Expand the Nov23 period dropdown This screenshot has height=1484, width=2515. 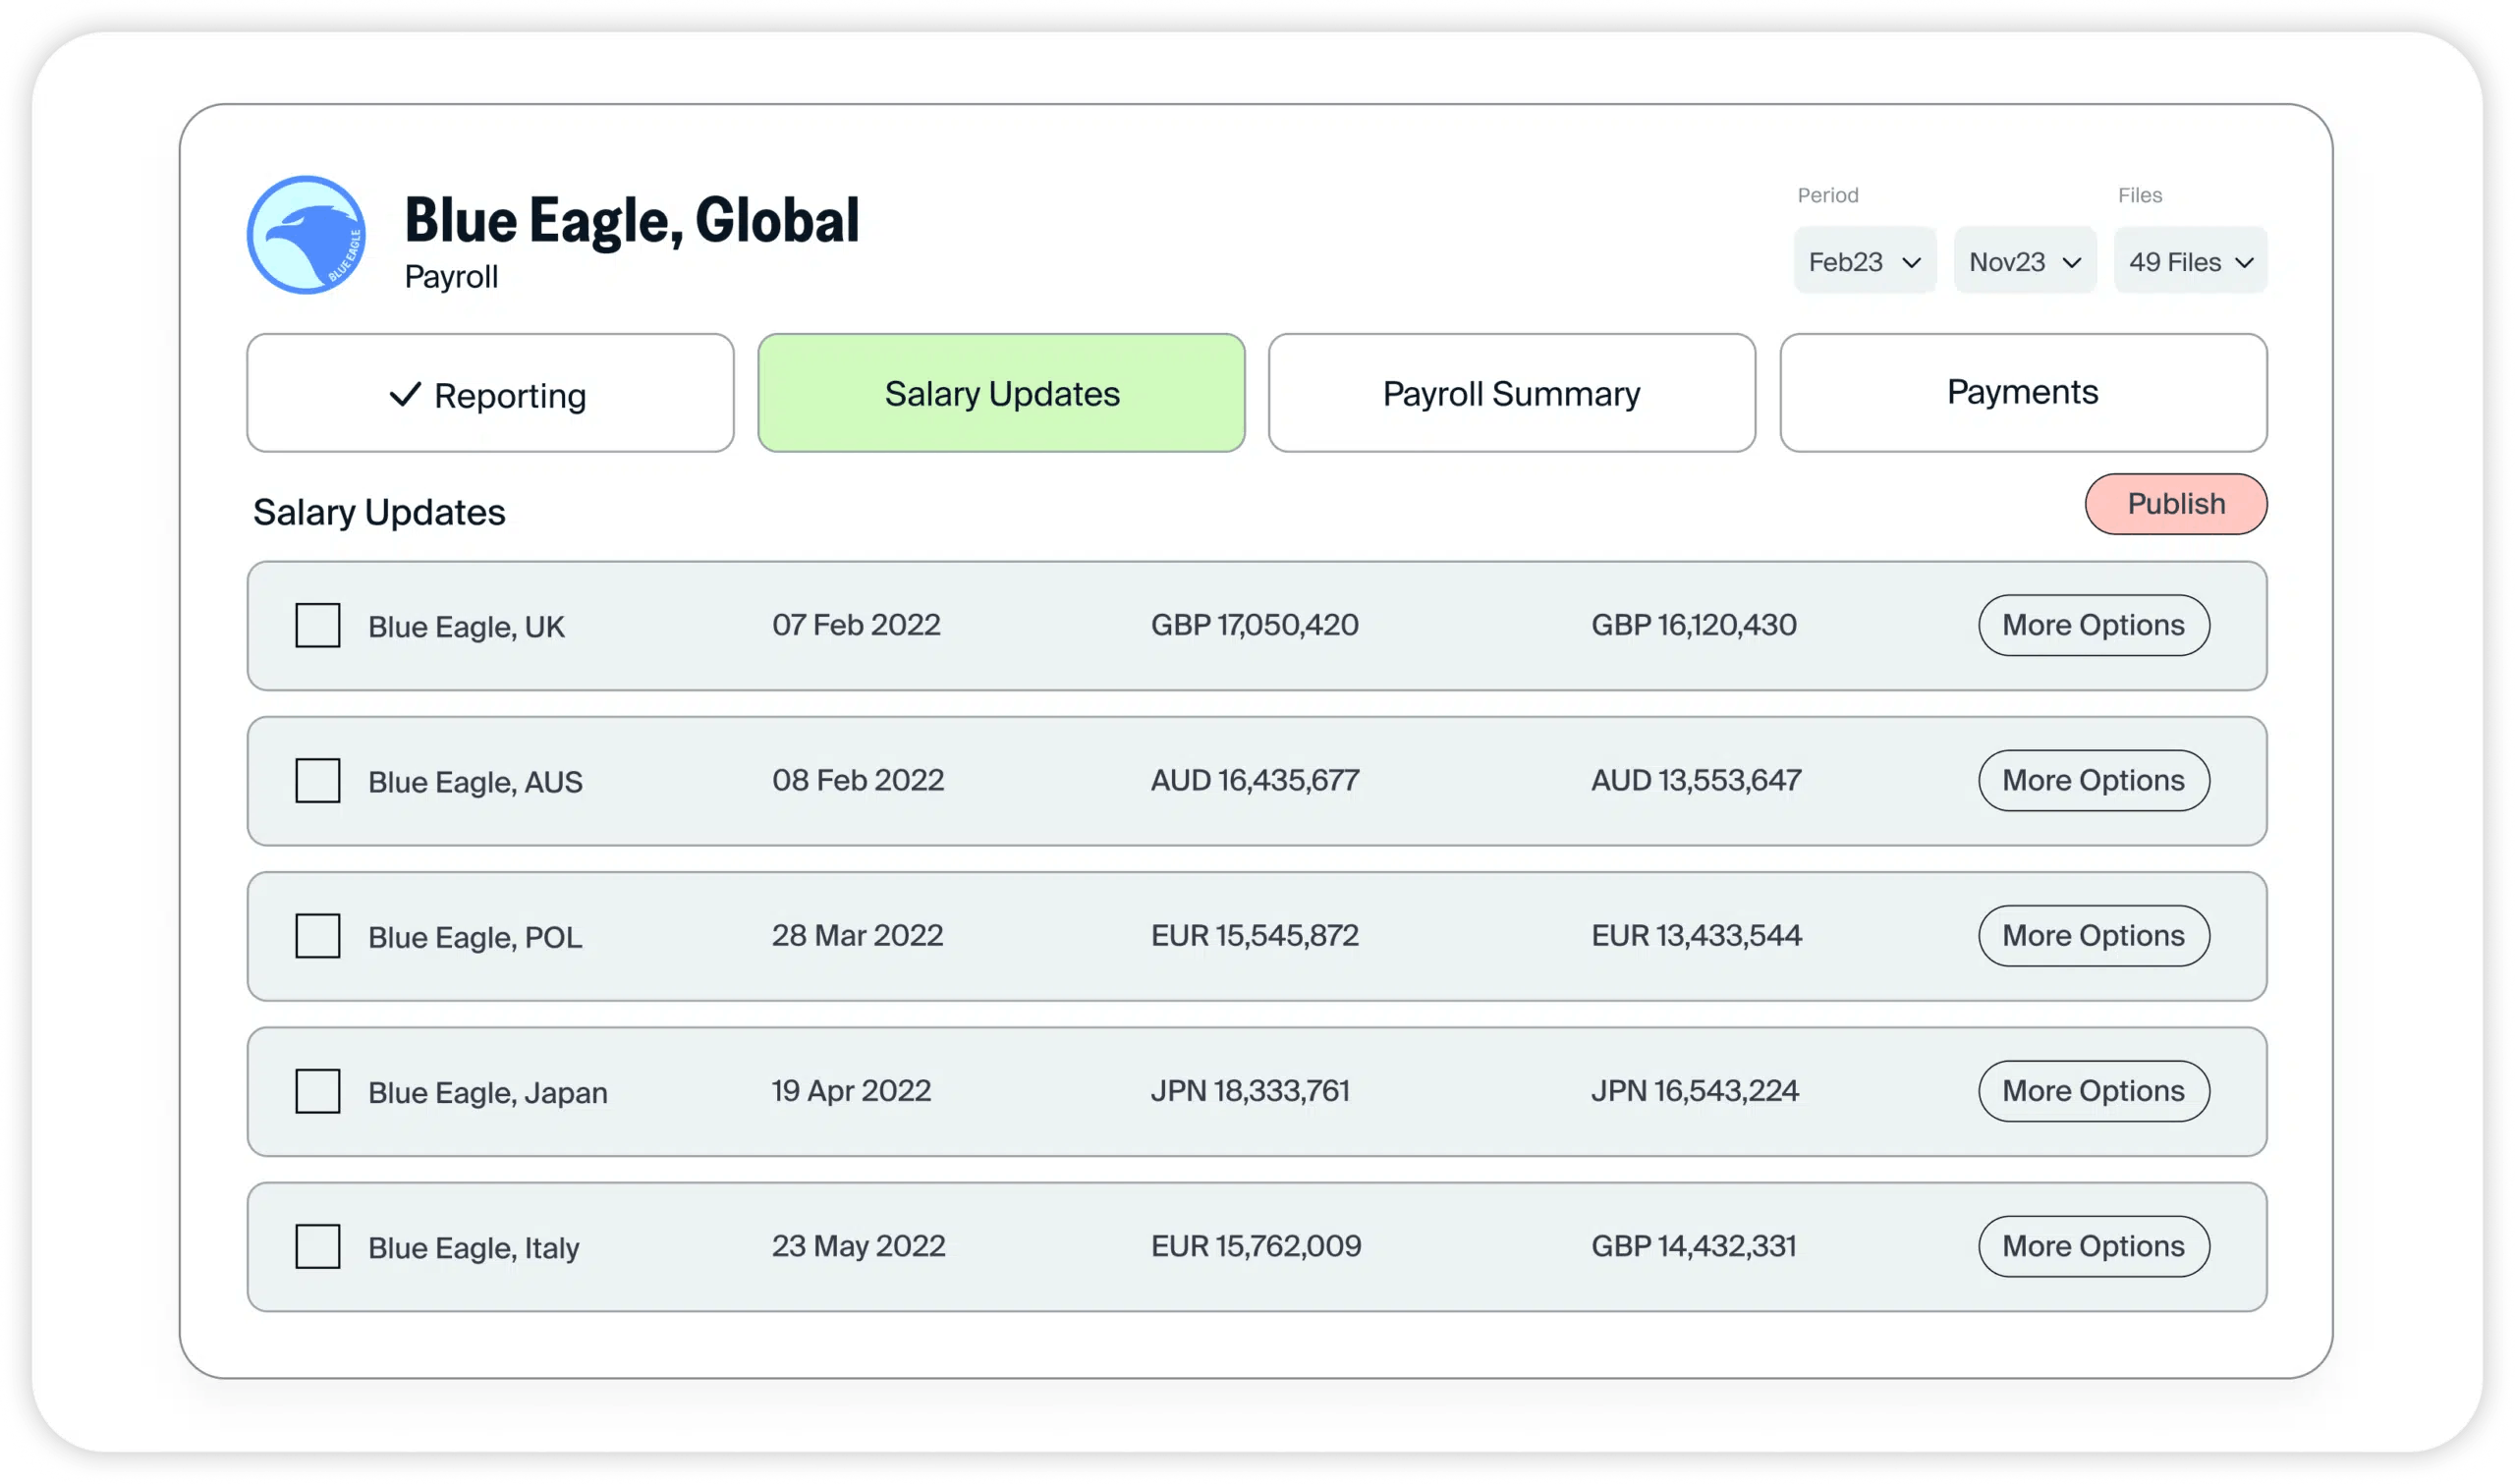tap(2025, 261)
